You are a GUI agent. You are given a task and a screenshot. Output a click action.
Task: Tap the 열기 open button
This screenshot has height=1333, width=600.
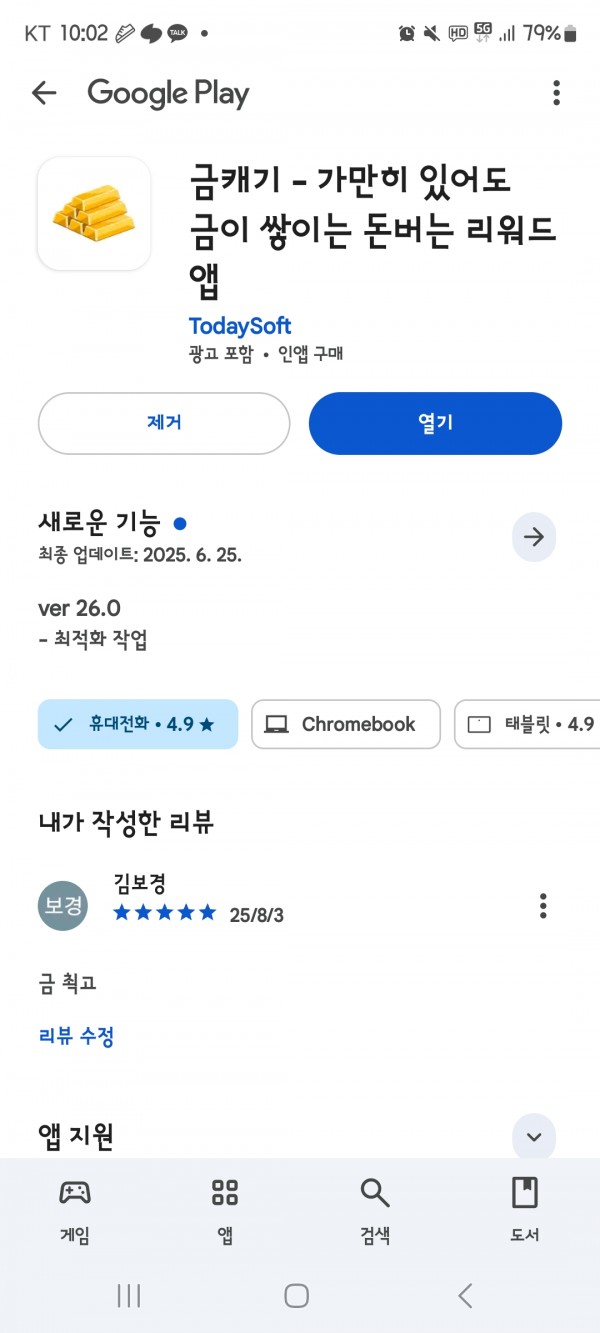436,423
